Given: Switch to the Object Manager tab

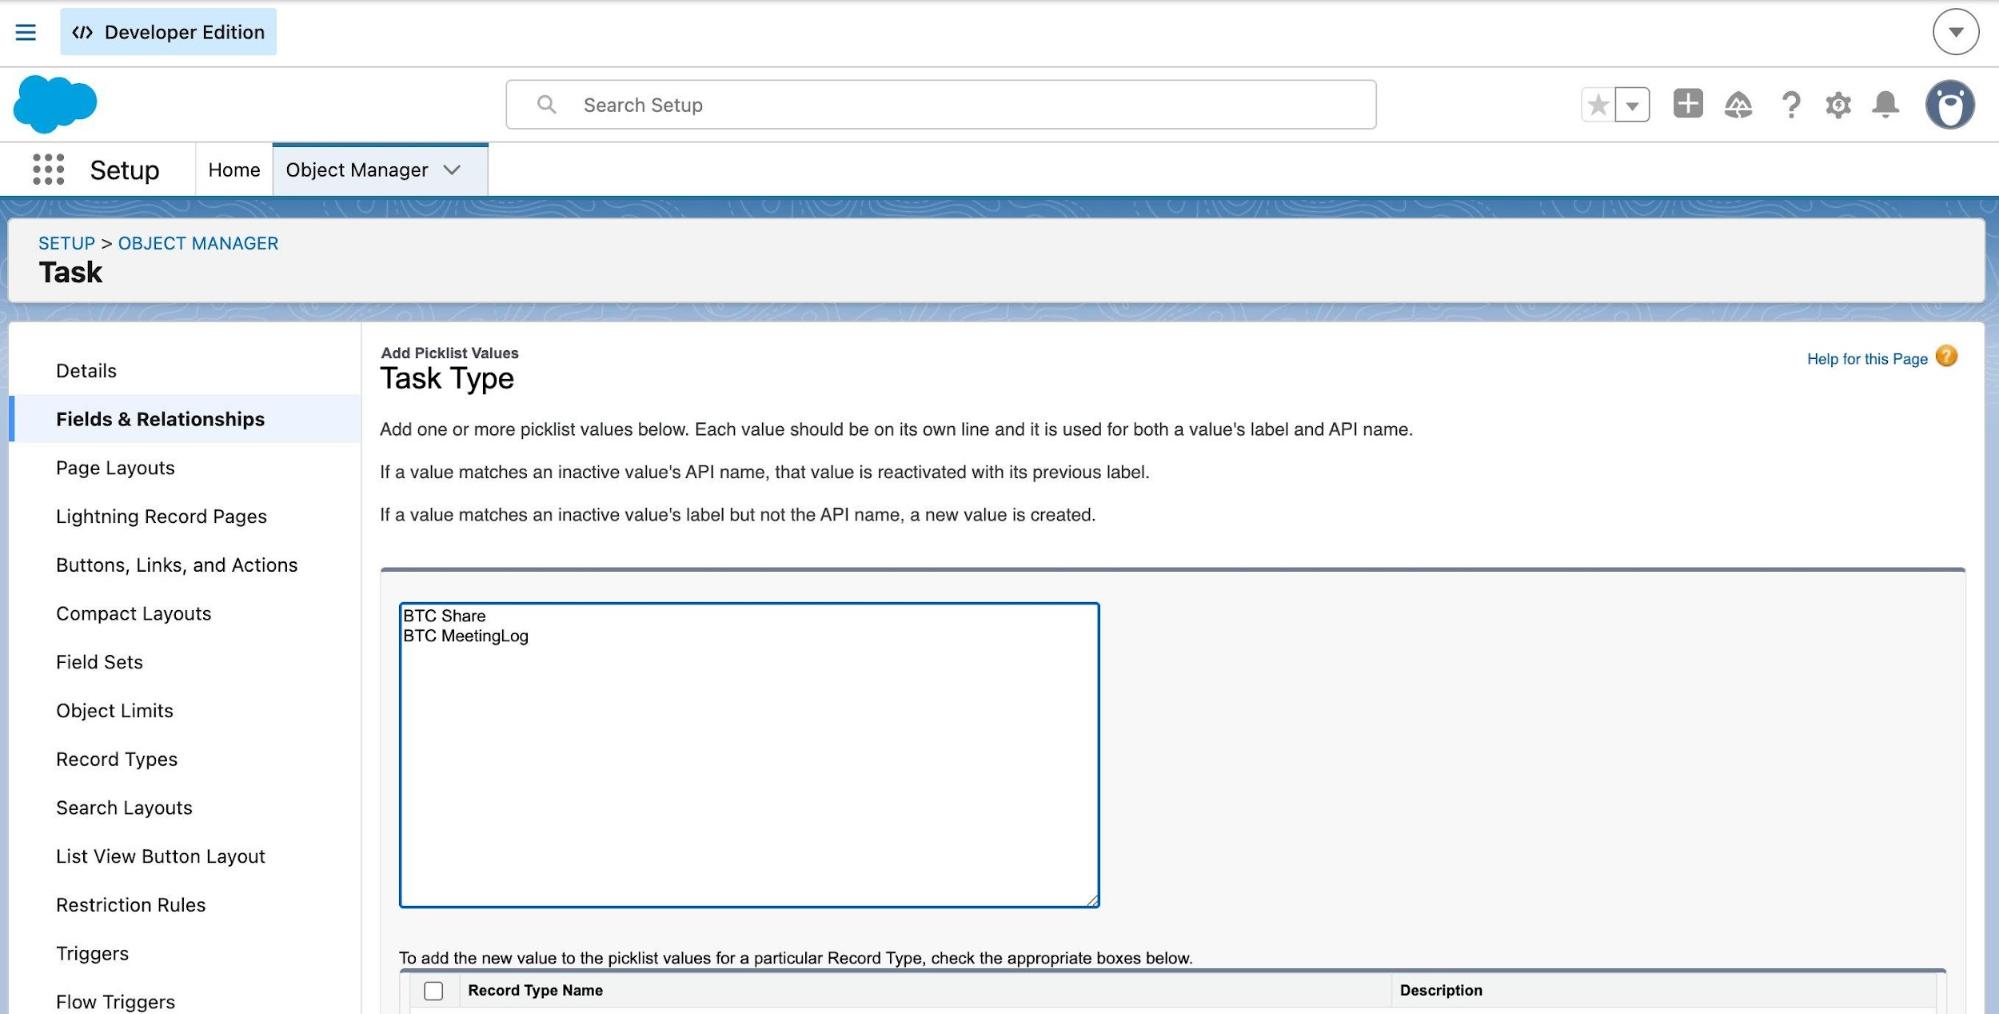Looking at the screenshot, I should click(x=357, y=170).
